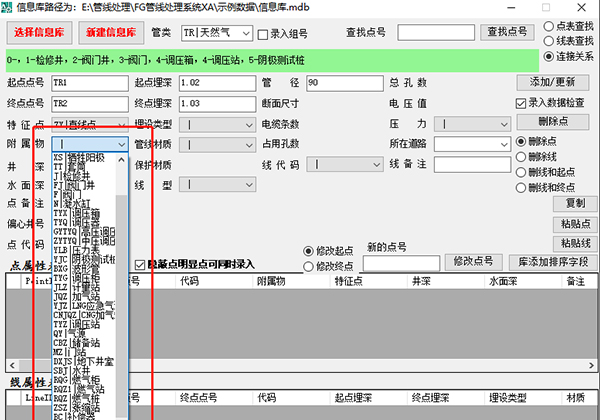Select the 点表查找 radio button
The image size is (600, 420).
548,26
